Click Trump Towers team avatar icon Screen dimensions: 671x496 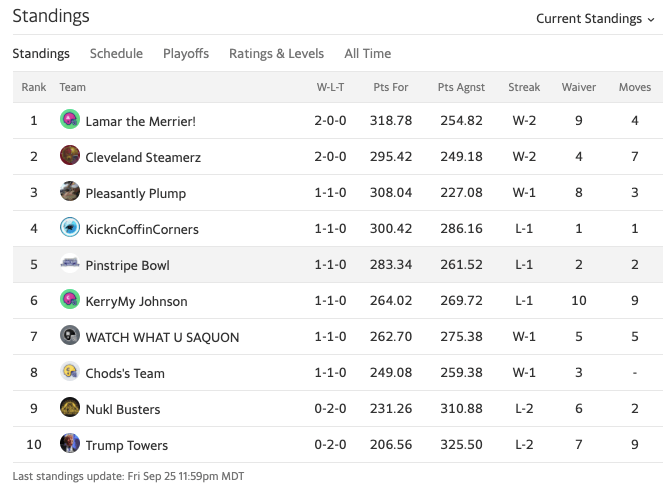click(70, 444)
